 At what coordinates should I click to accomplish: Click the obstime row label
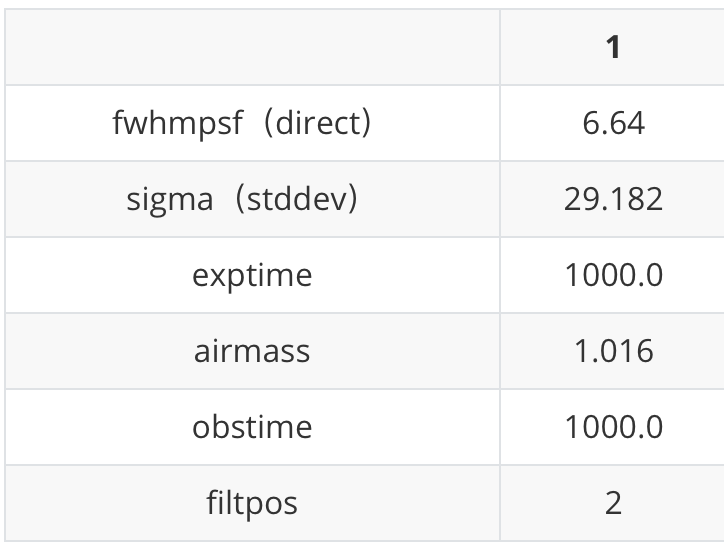252,427
